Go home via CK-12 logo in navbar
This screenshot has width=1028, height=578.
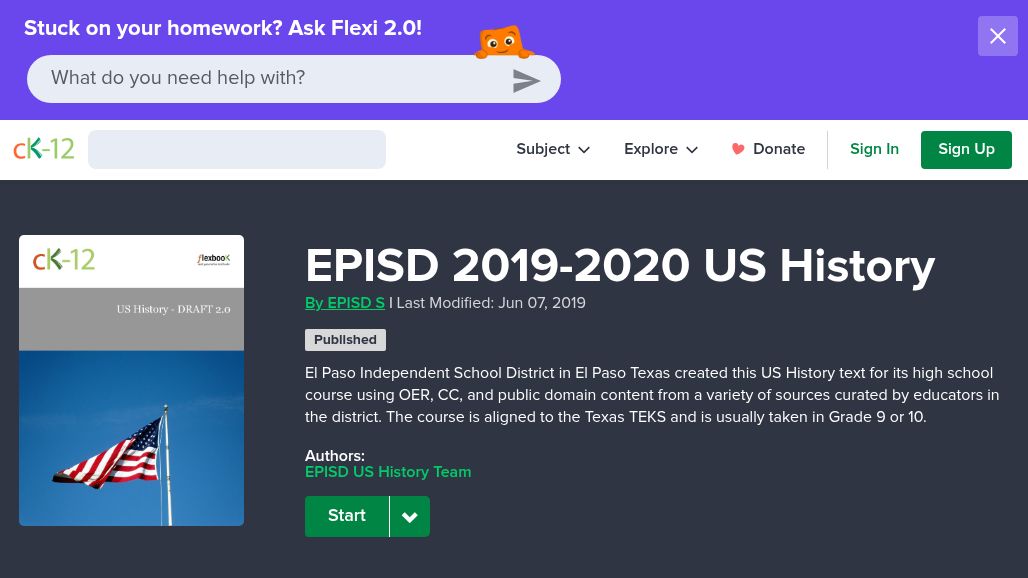44,149
